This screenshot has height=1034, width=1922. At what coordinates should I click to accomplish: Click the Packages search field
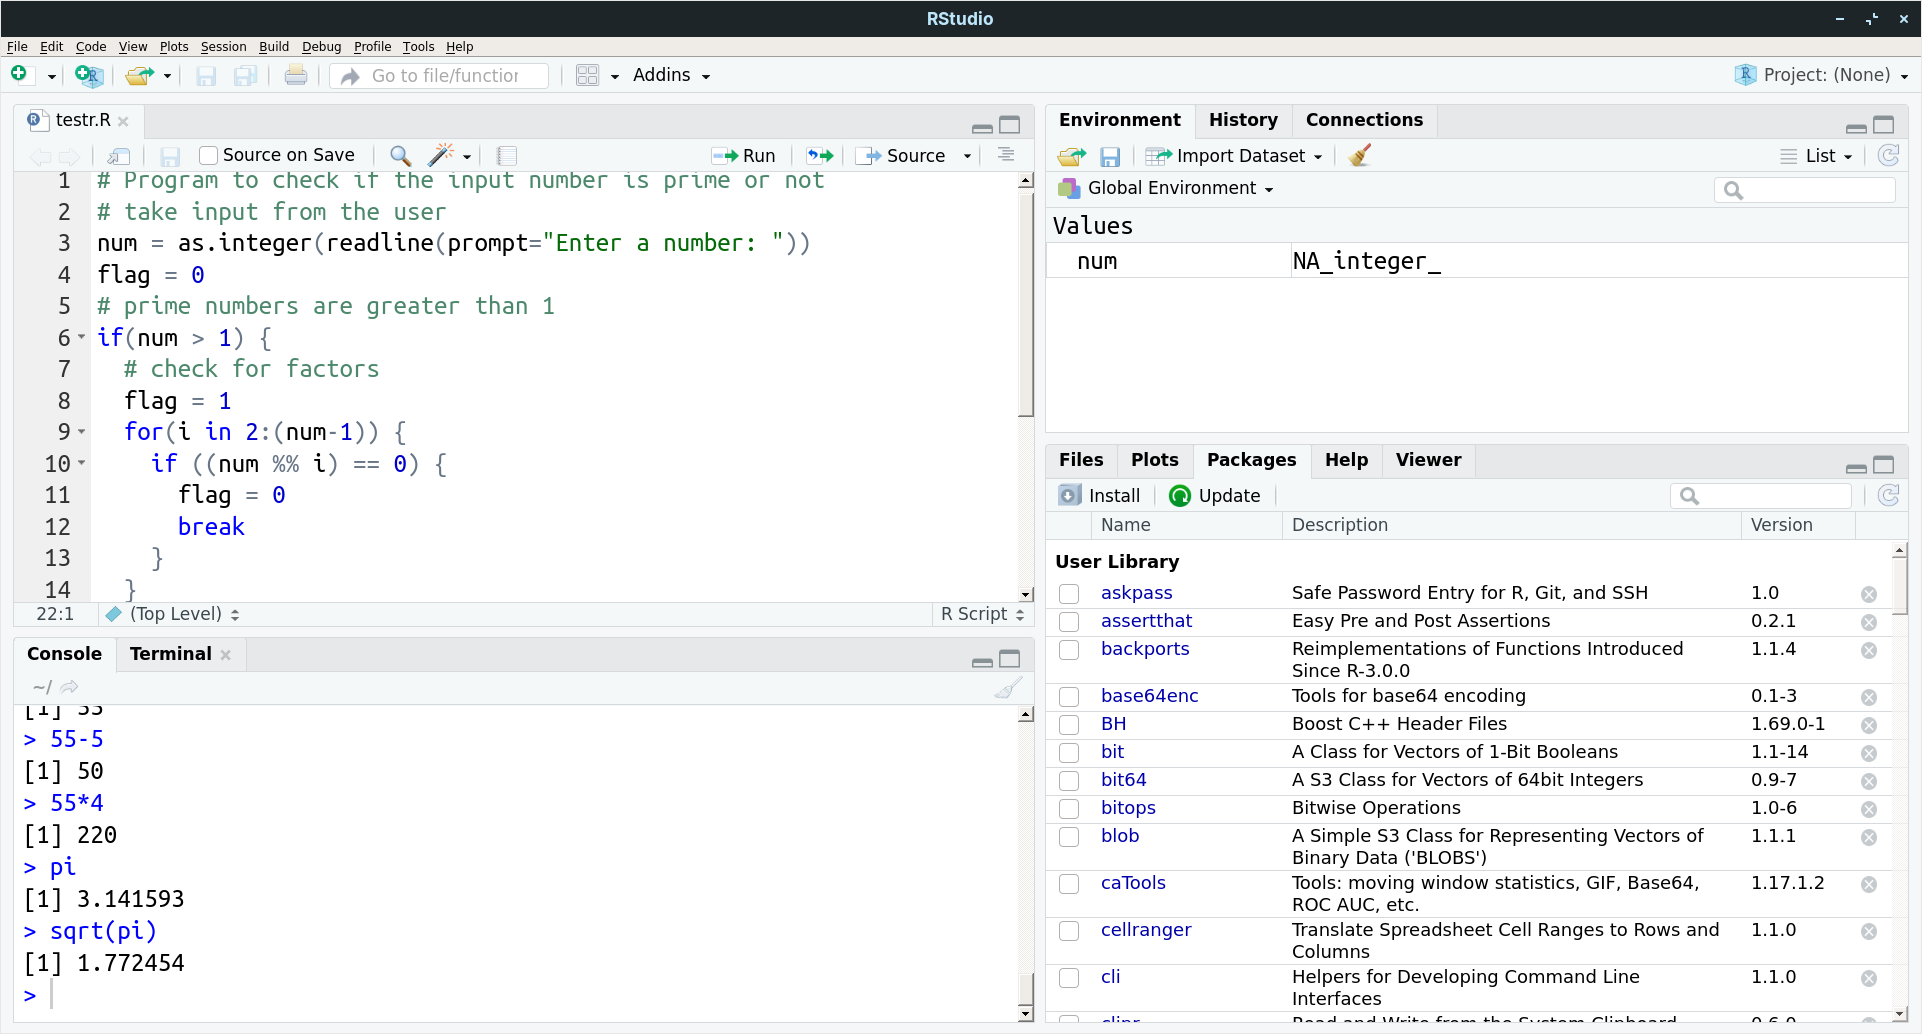[1761, 496]
